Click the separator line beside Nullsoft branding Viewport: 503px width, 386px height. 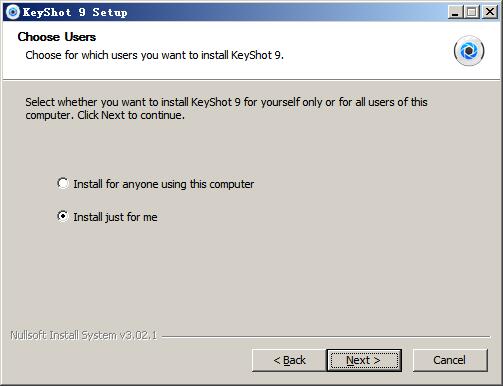326,337
